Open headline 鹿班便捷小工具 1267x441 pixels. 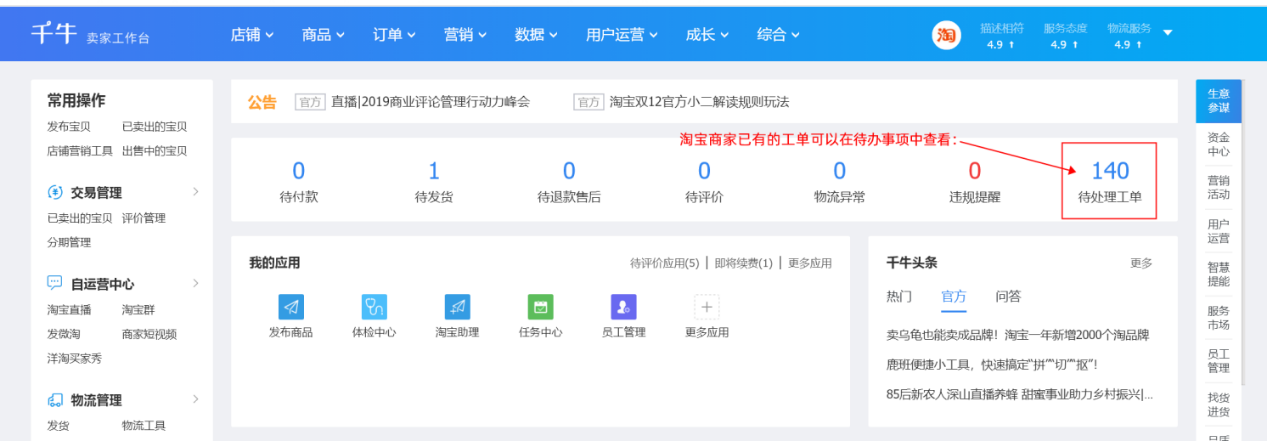click(x=992, y=364)
